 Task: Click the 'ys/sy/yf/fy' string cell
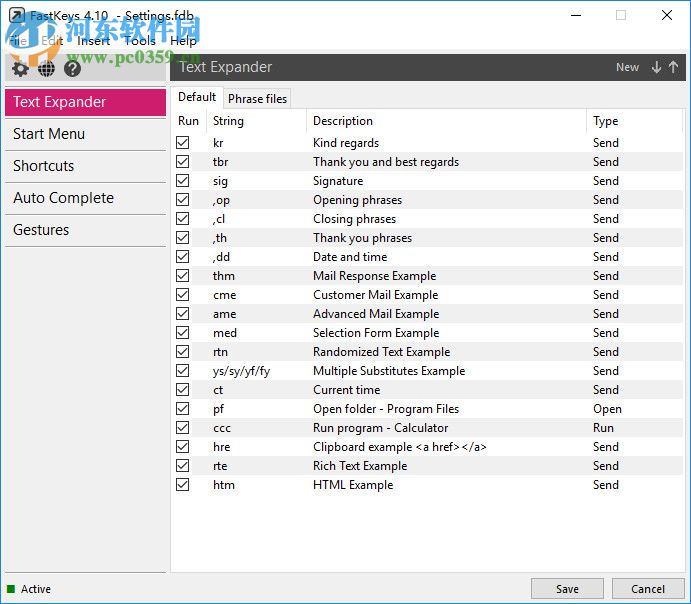pos(241,371)
